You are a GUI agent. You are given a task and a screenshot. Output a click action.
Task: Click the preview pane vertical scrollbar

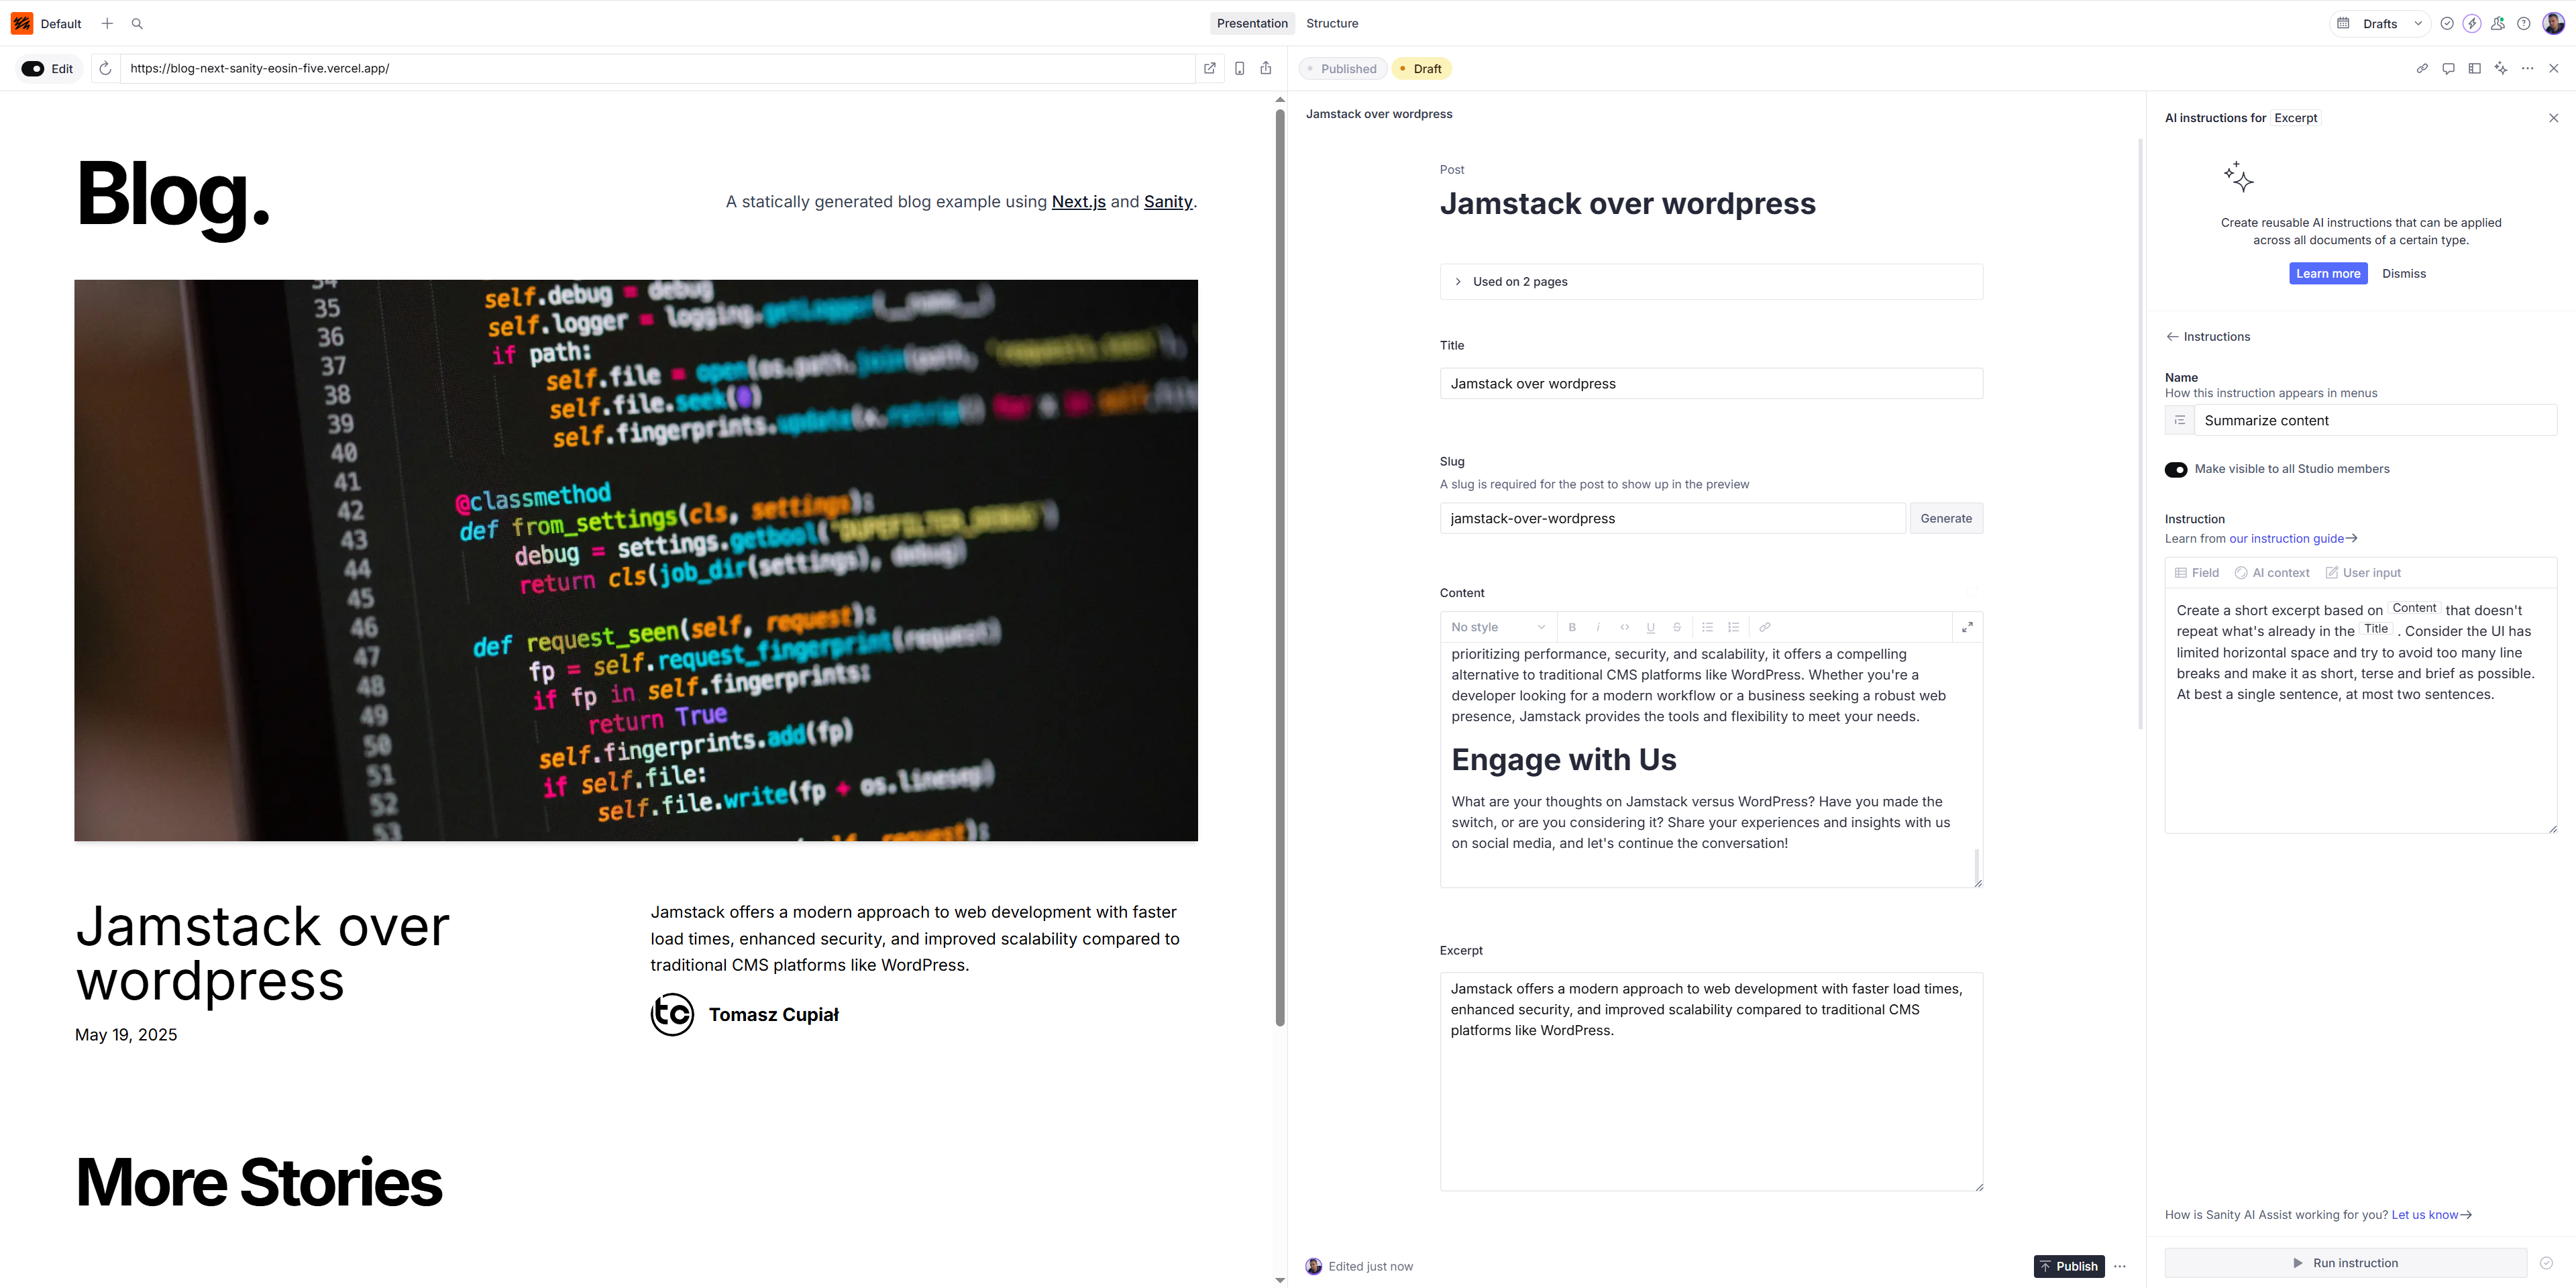[1280, 567]
